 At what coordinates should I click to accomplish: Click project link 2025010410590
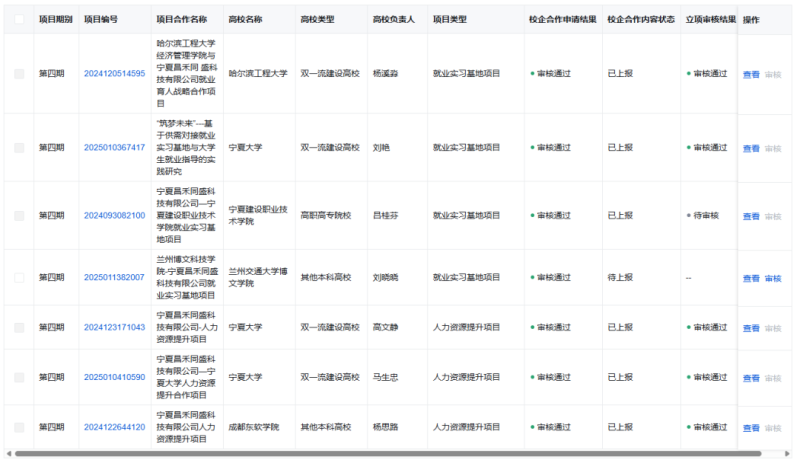[114, 378]
